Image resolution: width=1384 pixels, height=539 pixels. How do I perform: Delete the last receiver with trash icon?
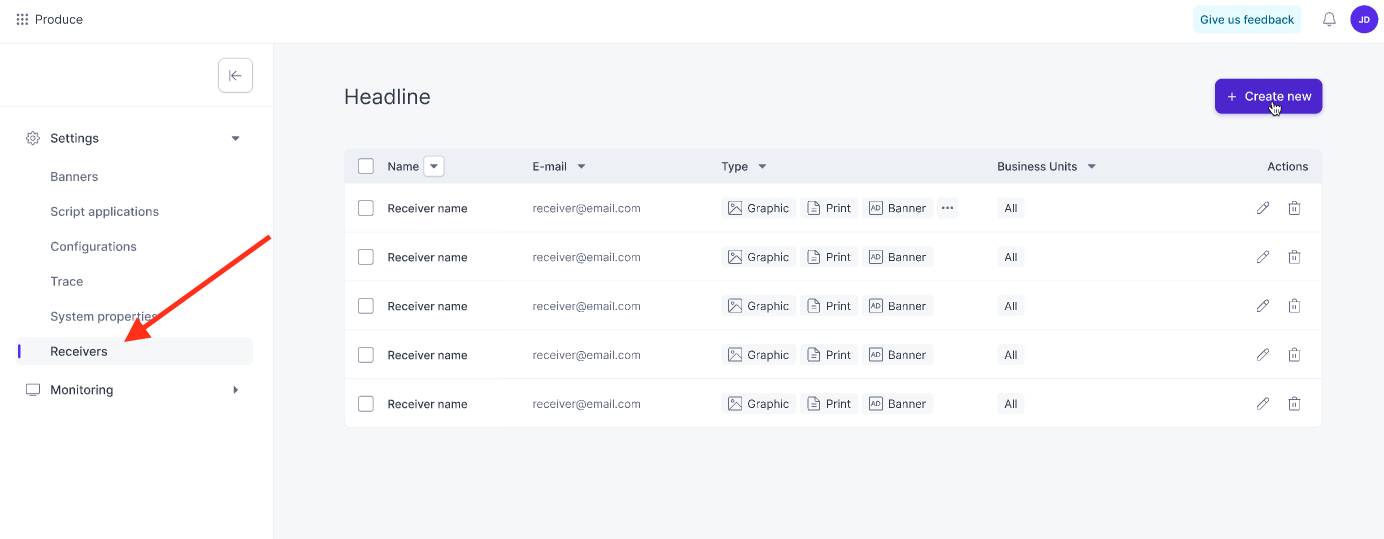point(1294,404)
